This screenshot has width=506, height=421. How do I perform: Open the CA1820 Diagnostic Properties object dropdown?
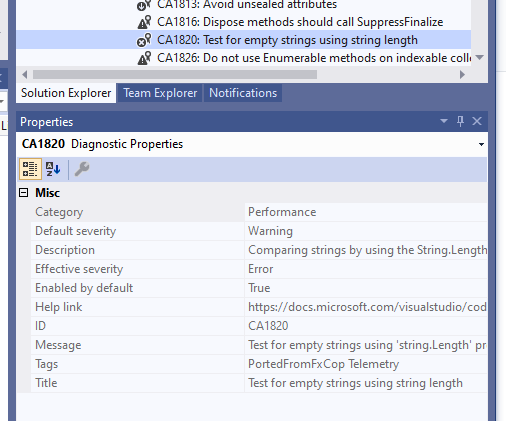click(x=481, y=145)
